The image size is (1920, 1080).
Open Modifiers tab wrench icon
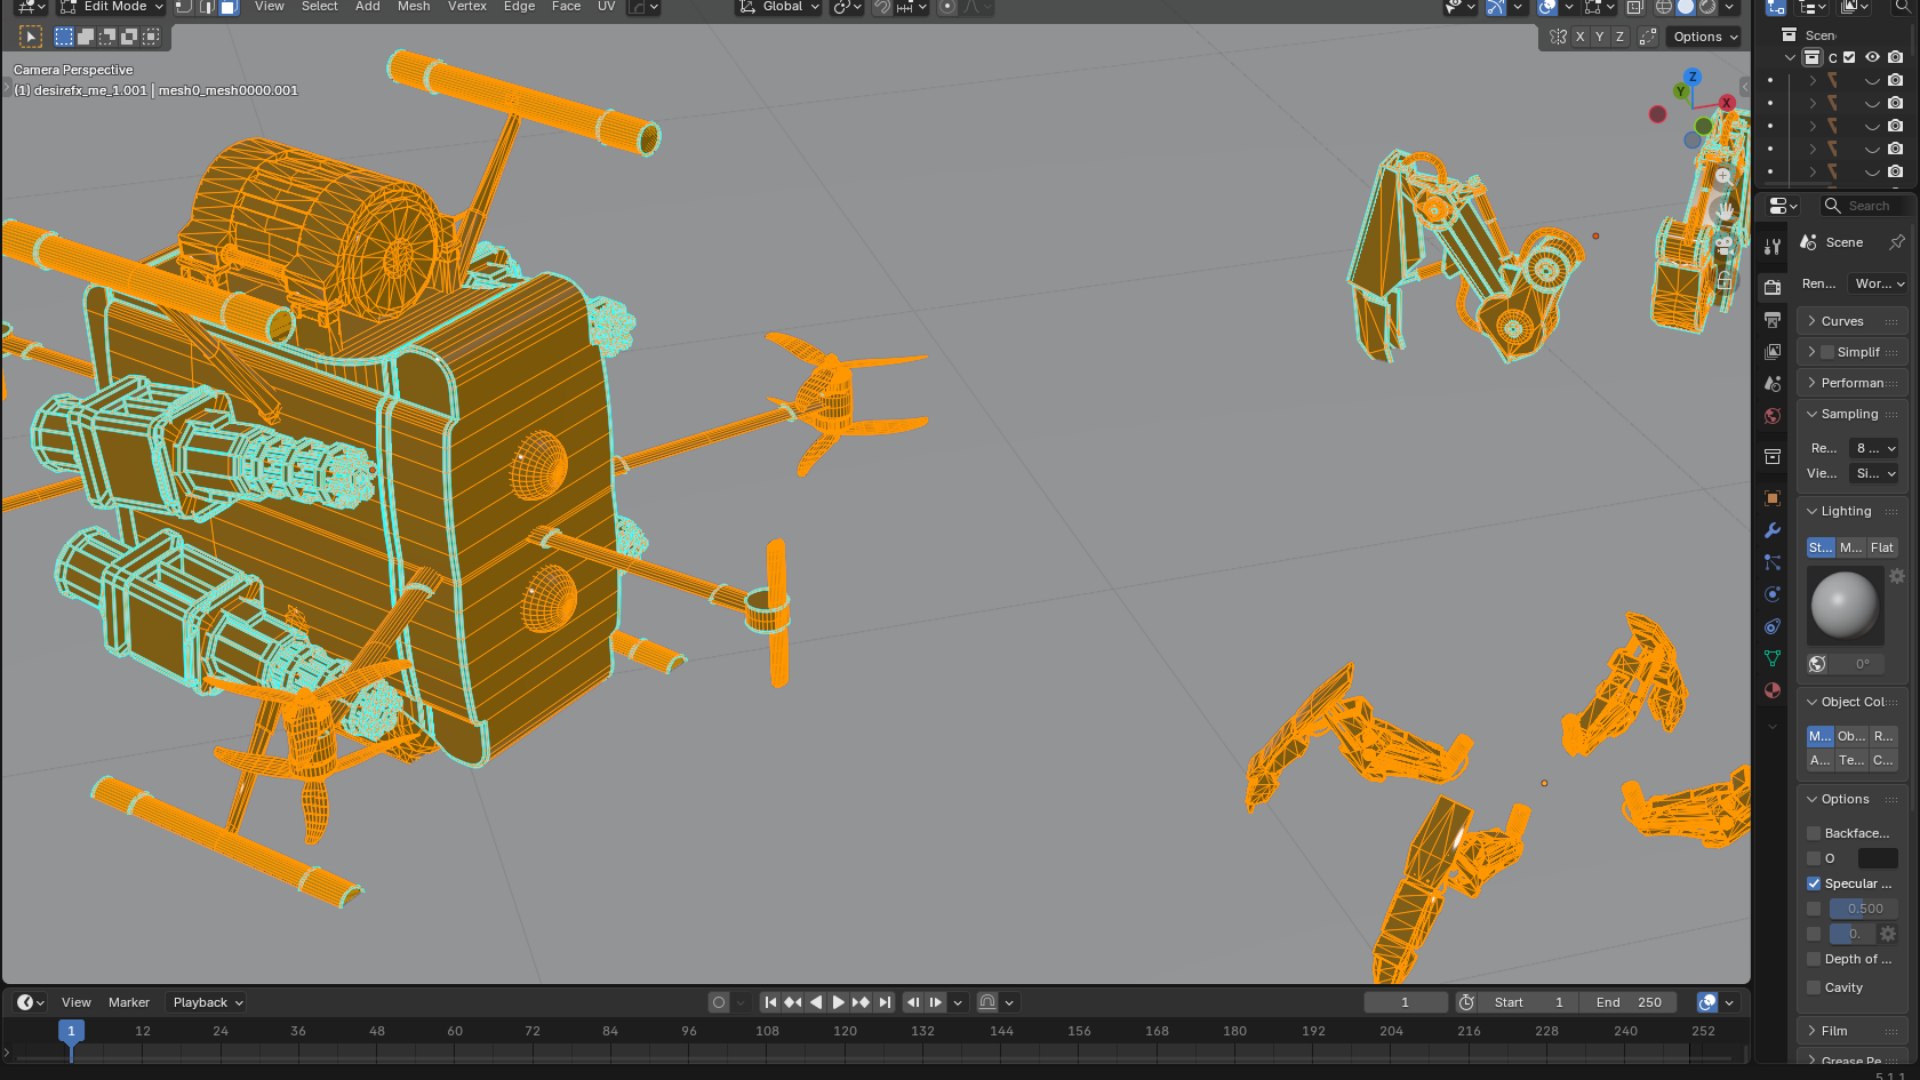point(1772,530)
